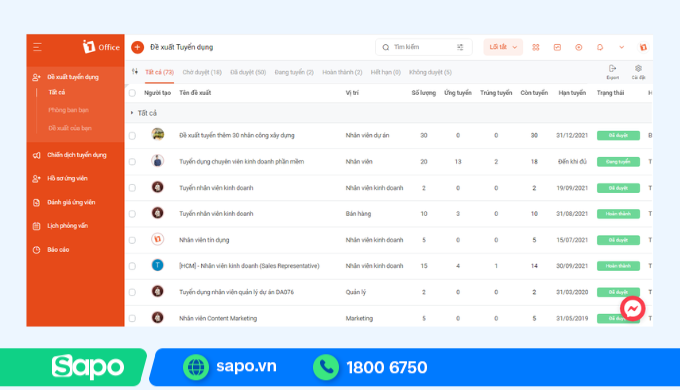The width and height of the screenshot is (680, 390).
Task: Open proposal [HCM] - Nhân viên kinh doanh (Sales Representative)
Action: pos(249,265)
